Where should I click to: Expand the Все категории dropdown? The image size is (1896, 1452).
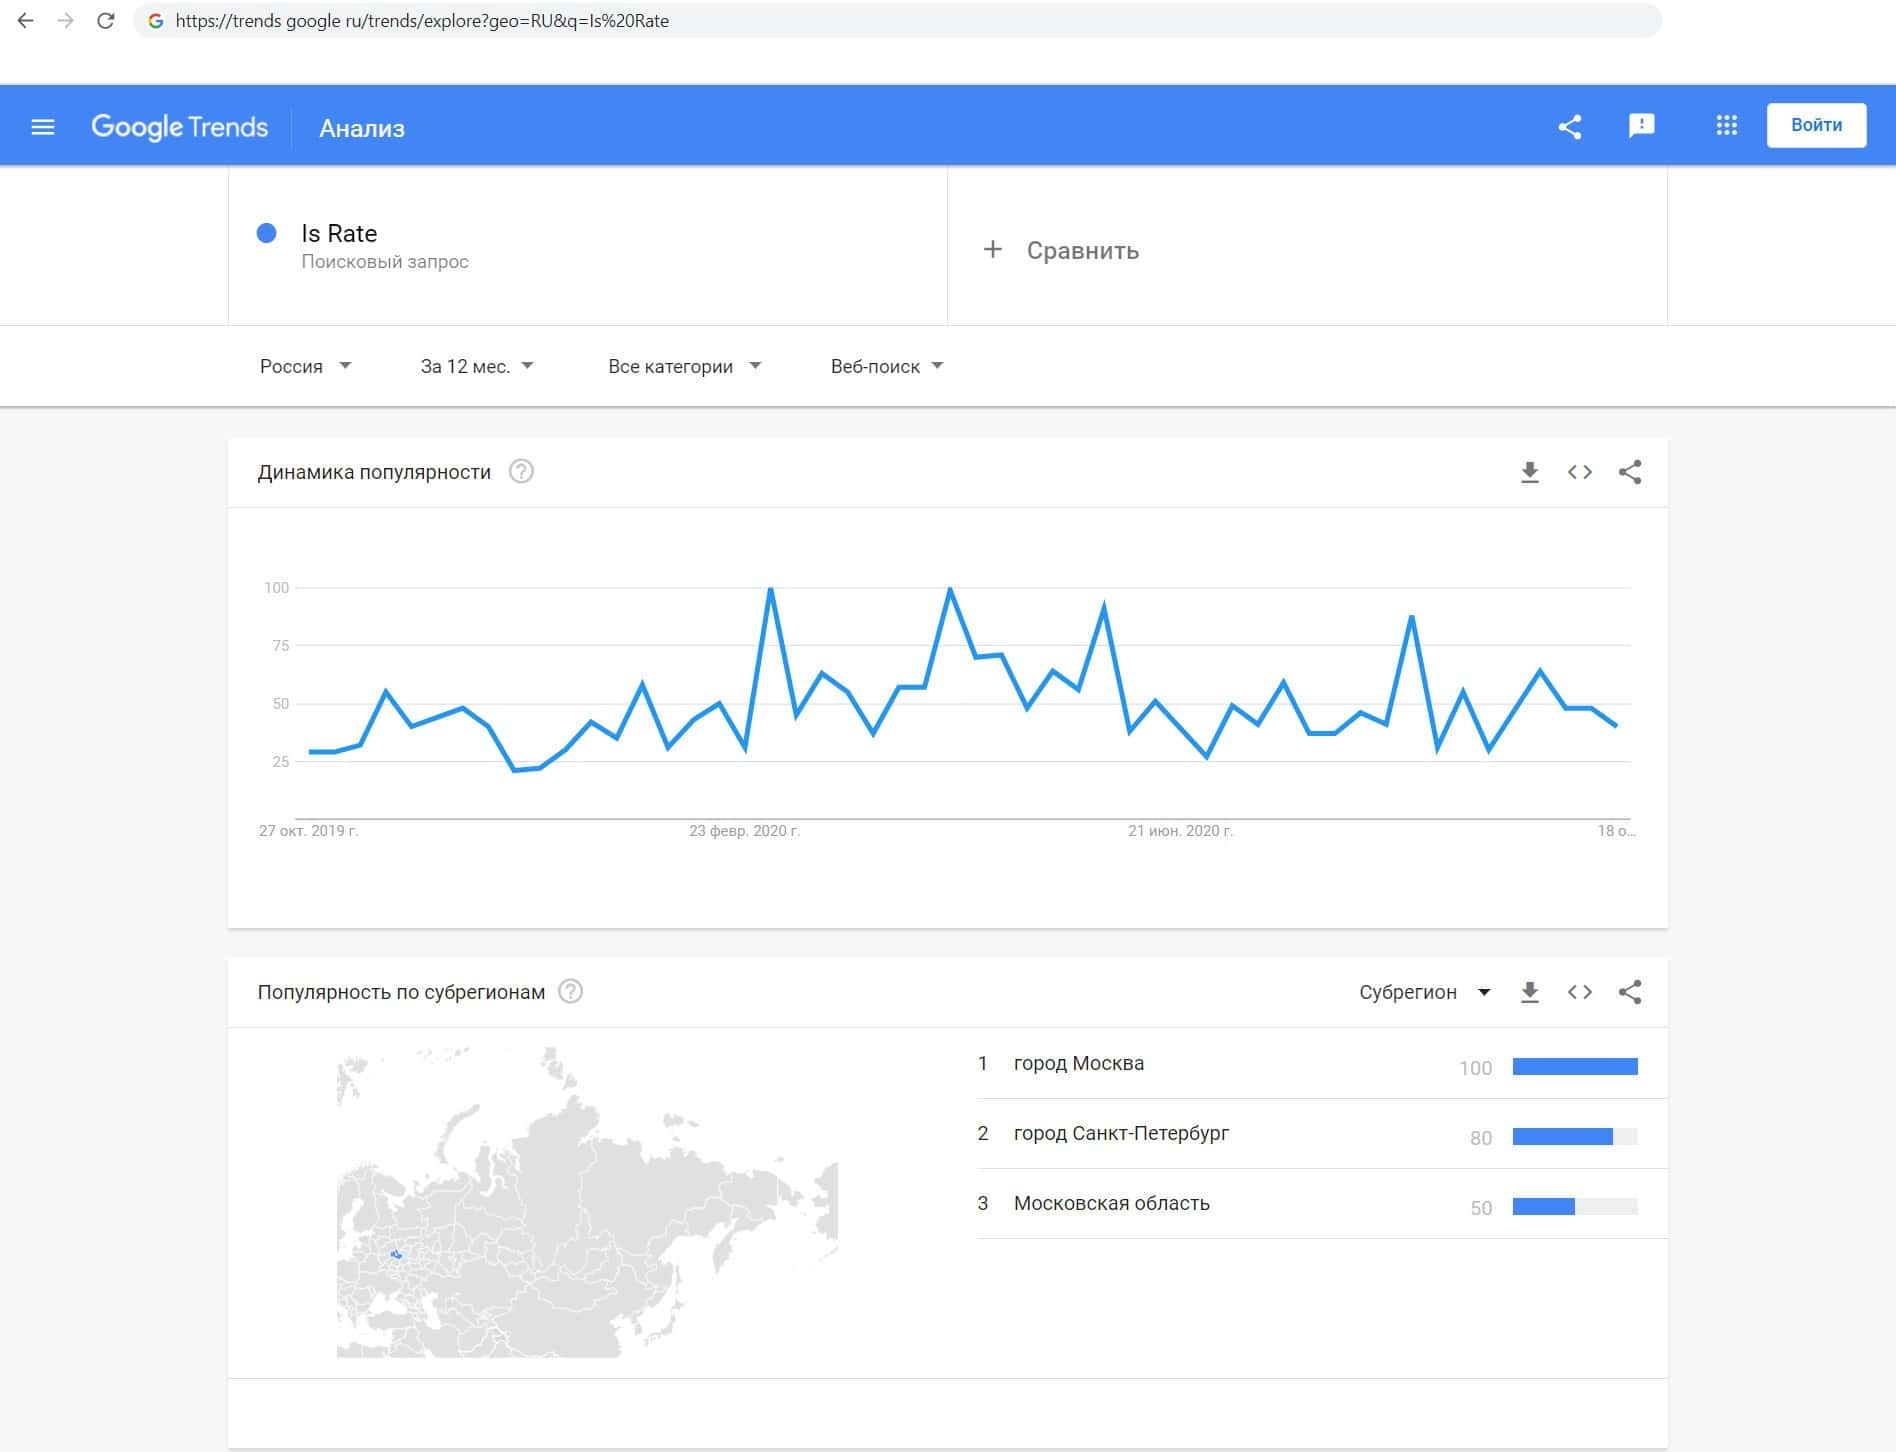(684, 366)
